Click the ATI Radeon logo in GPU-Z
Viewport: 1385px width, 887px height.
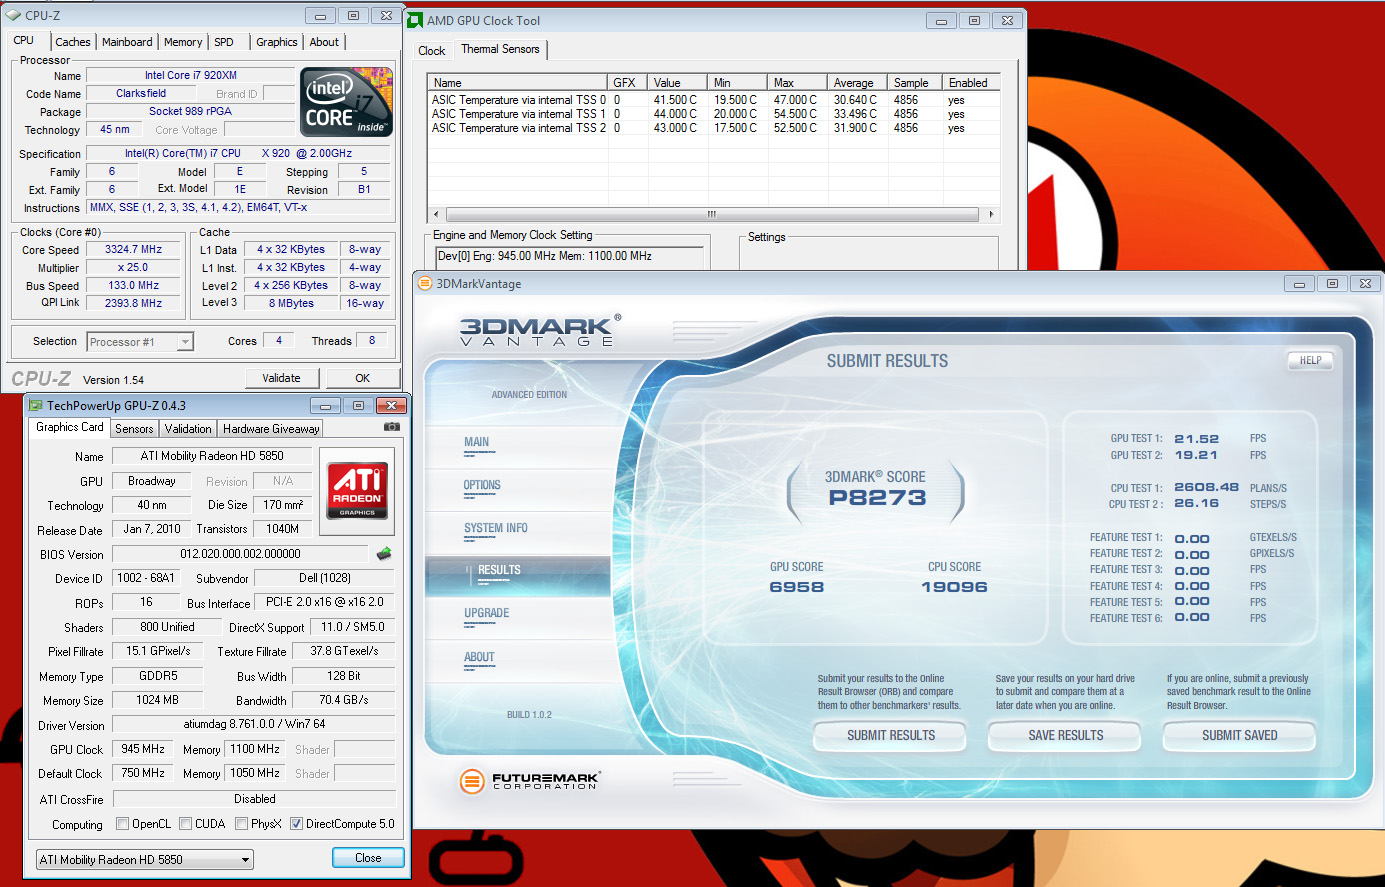(357, 490)
